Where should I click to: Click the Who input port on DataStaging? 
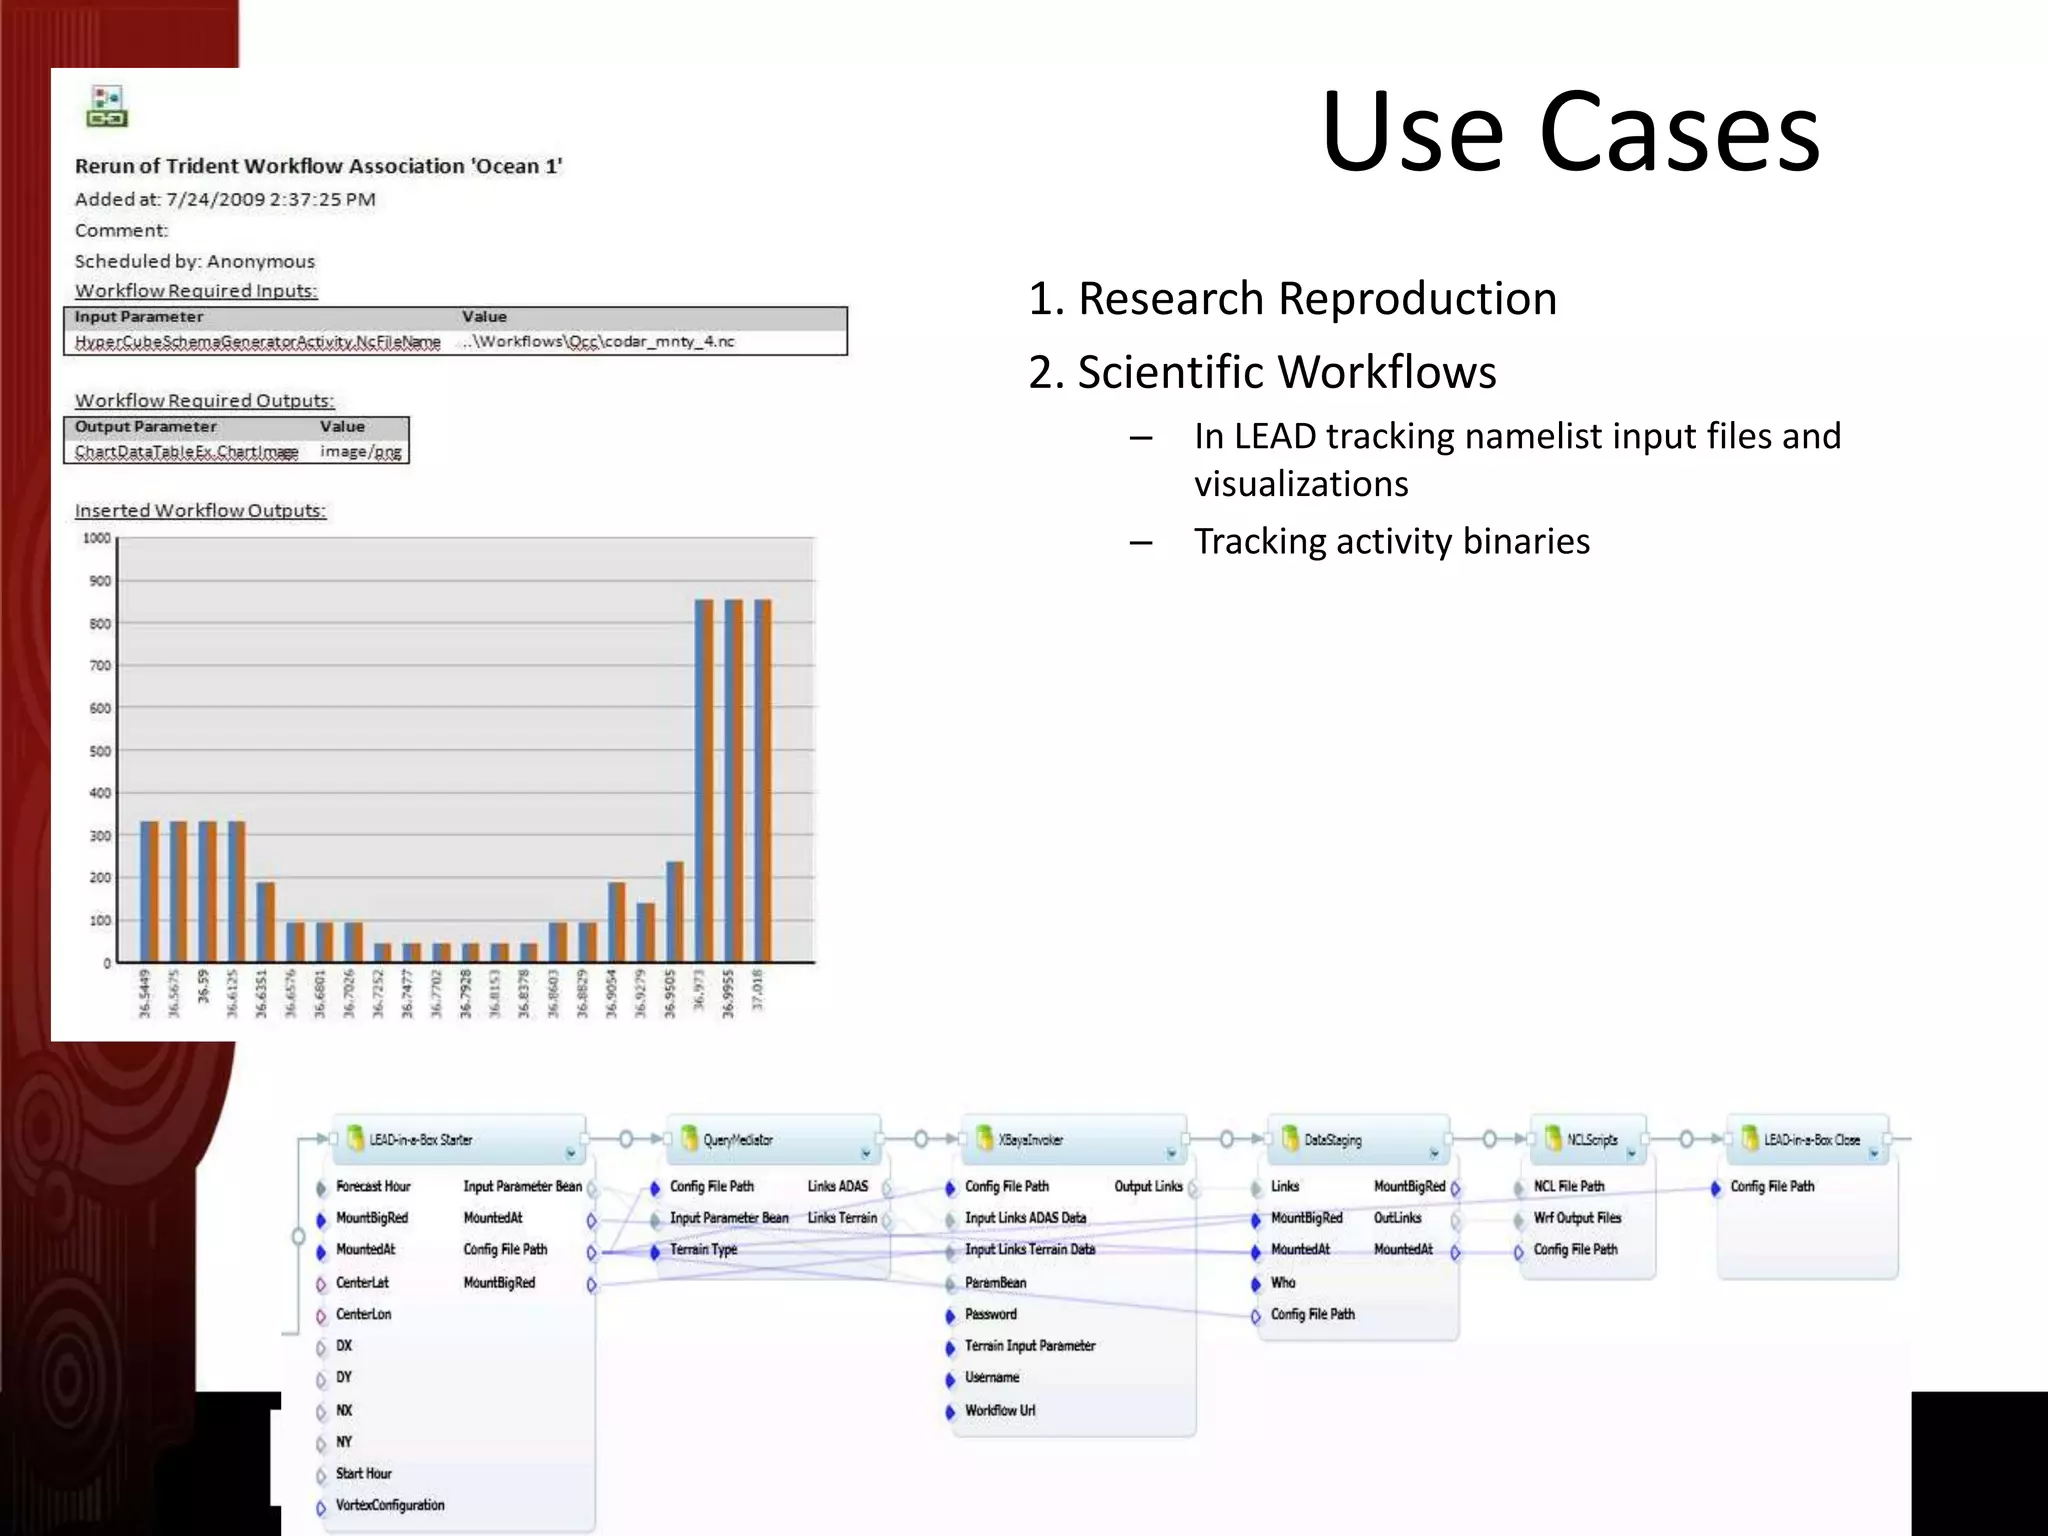pyautogui.click(x=1255, y=1284)
